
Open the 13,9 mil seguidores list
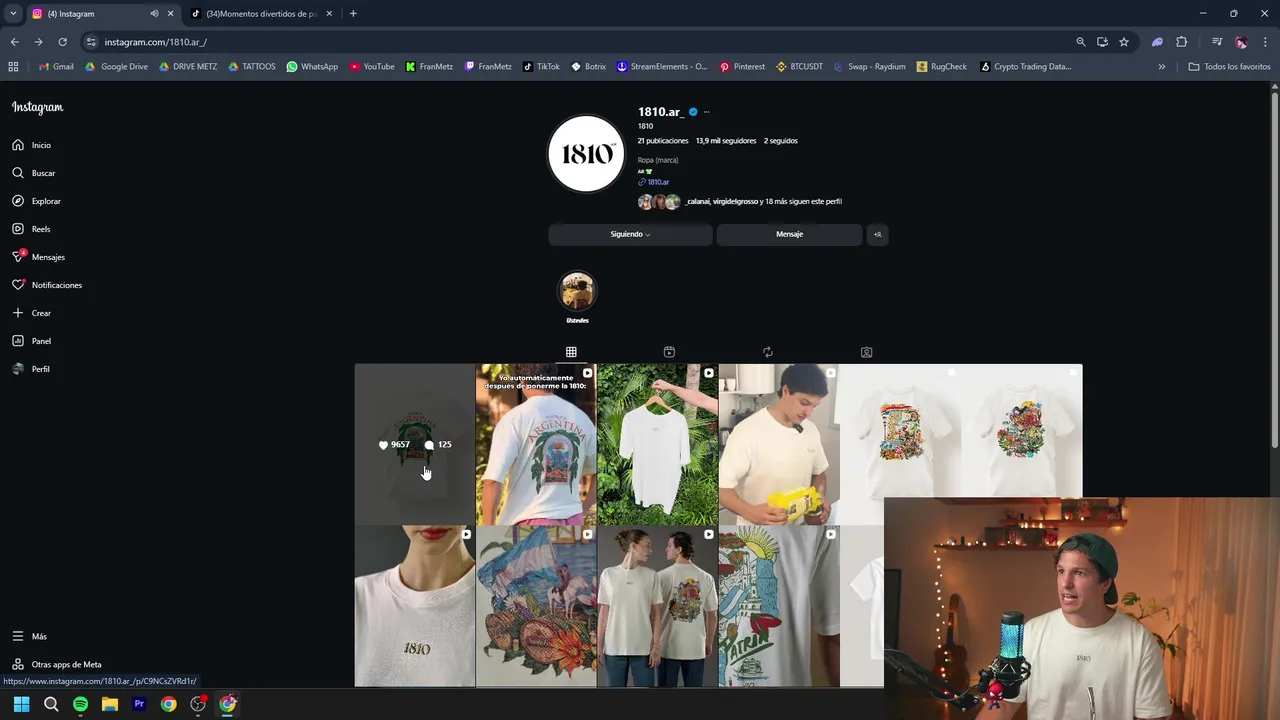click(726, 141)
